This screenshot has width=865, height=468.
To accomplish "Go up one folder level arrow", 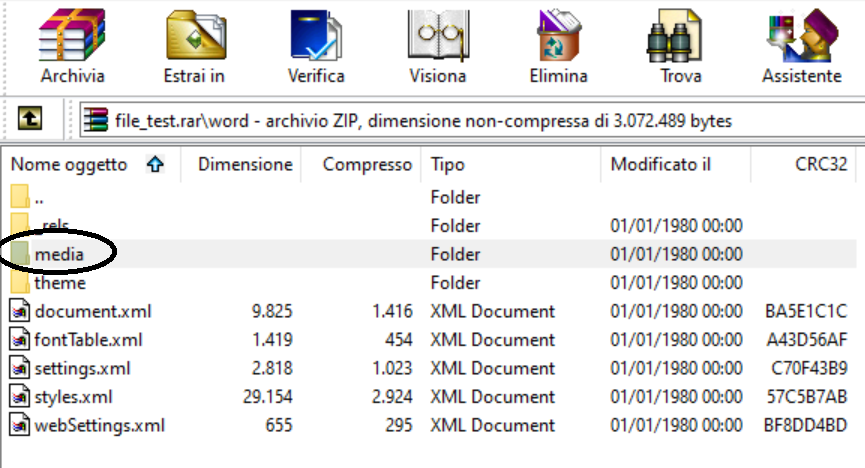I will (x=30, y=118).
